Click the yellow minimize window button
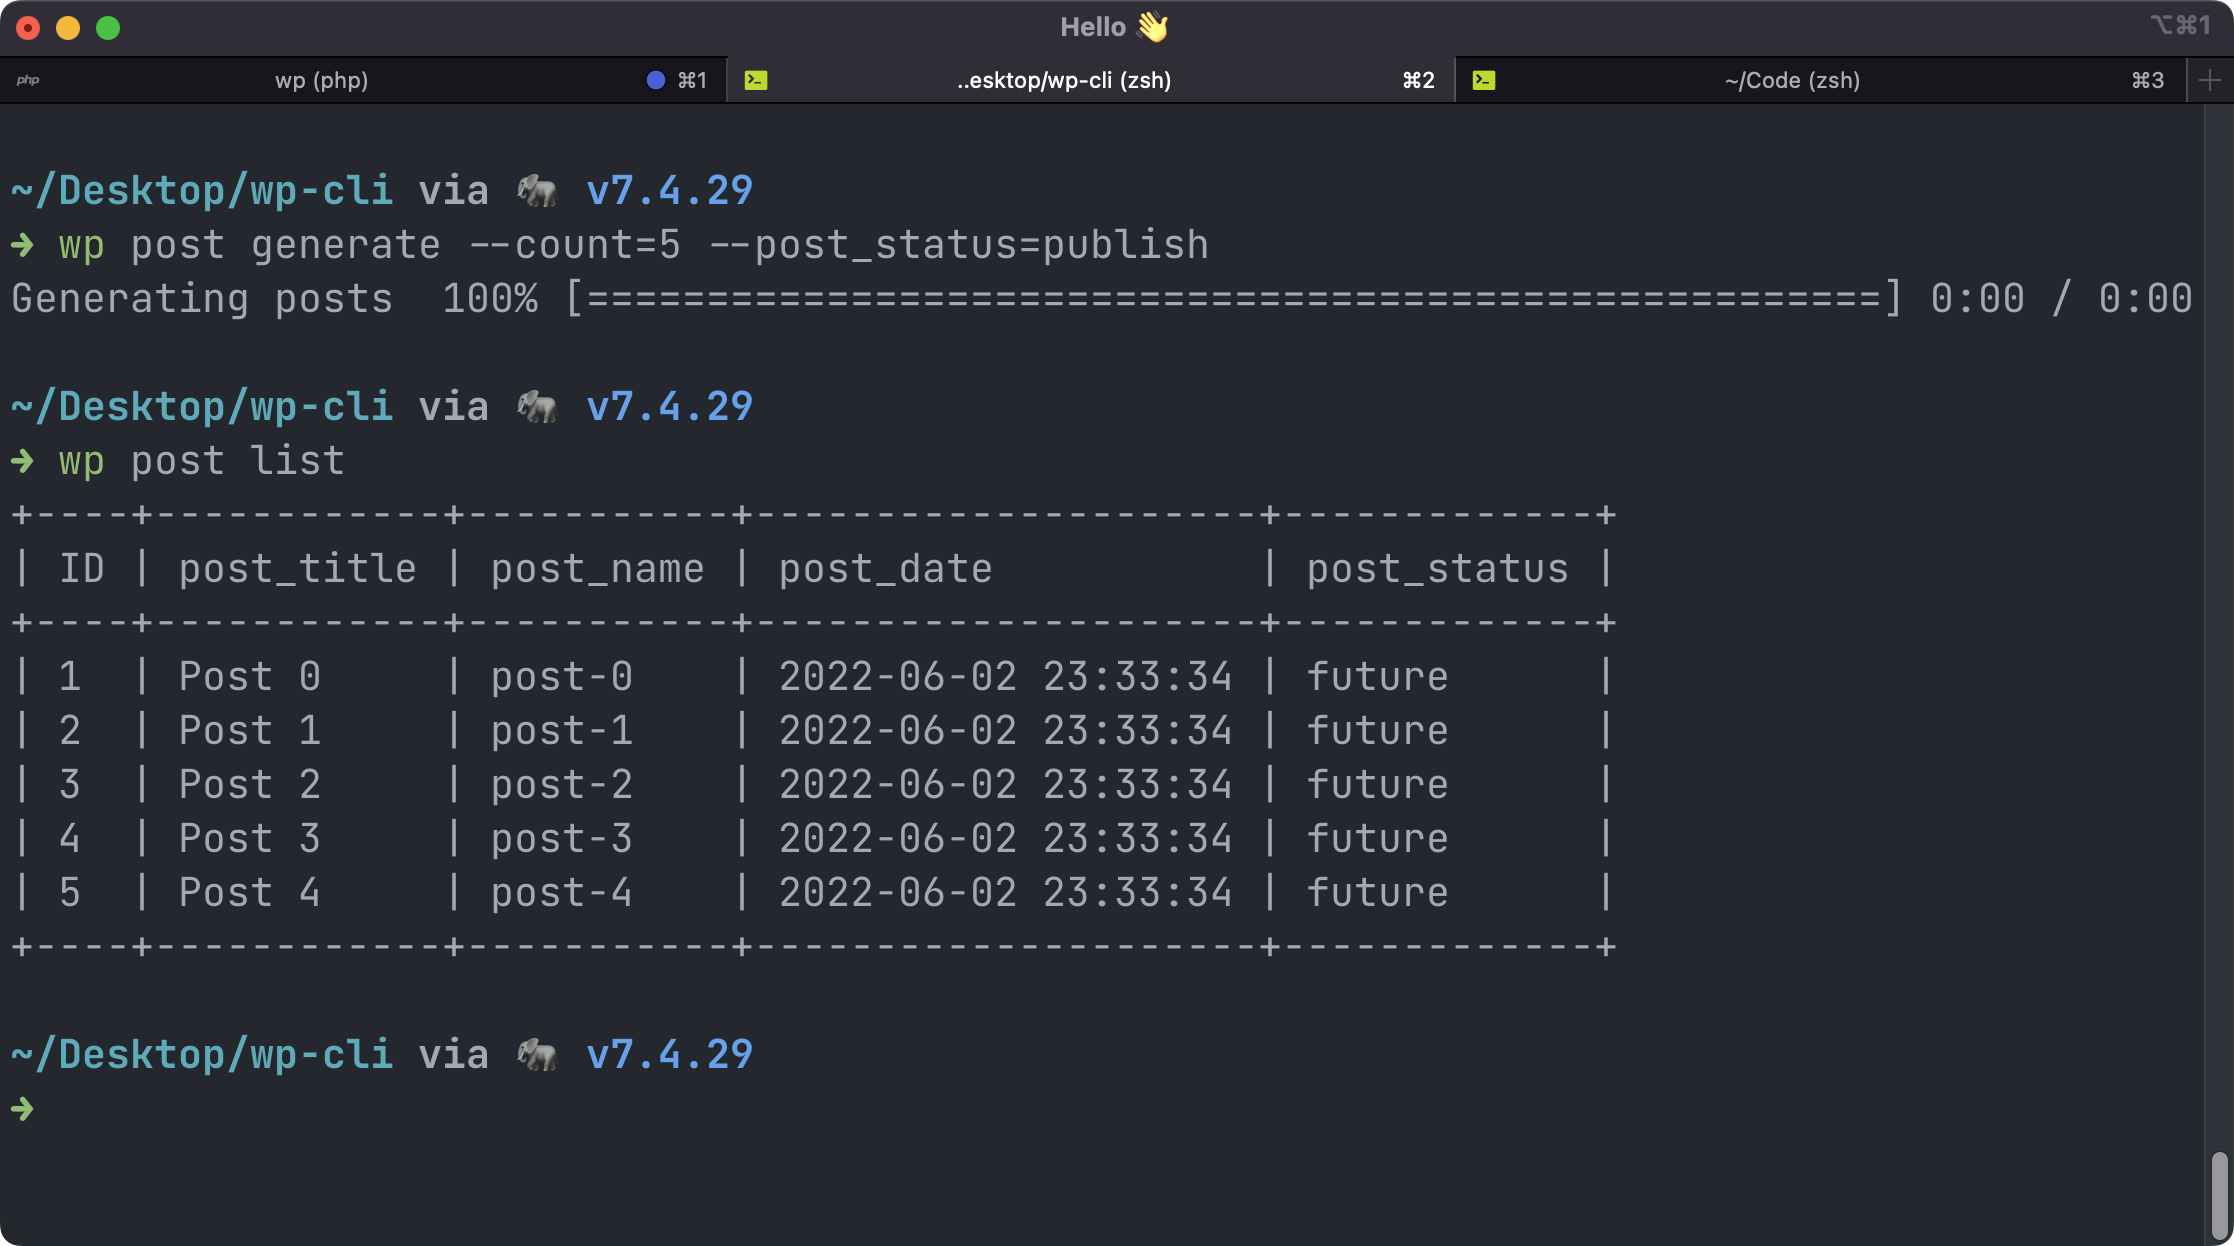Screen dimensions: 2234x1246 pos(68,28)
